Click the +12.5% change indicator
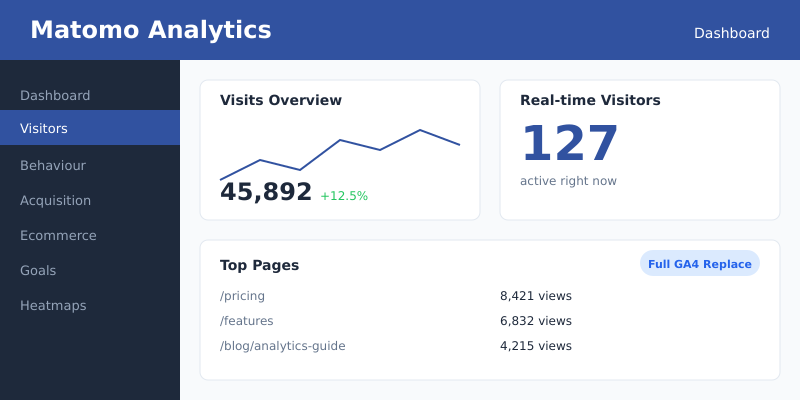This screenshot has width=800, height=400. tap(344, 196)
